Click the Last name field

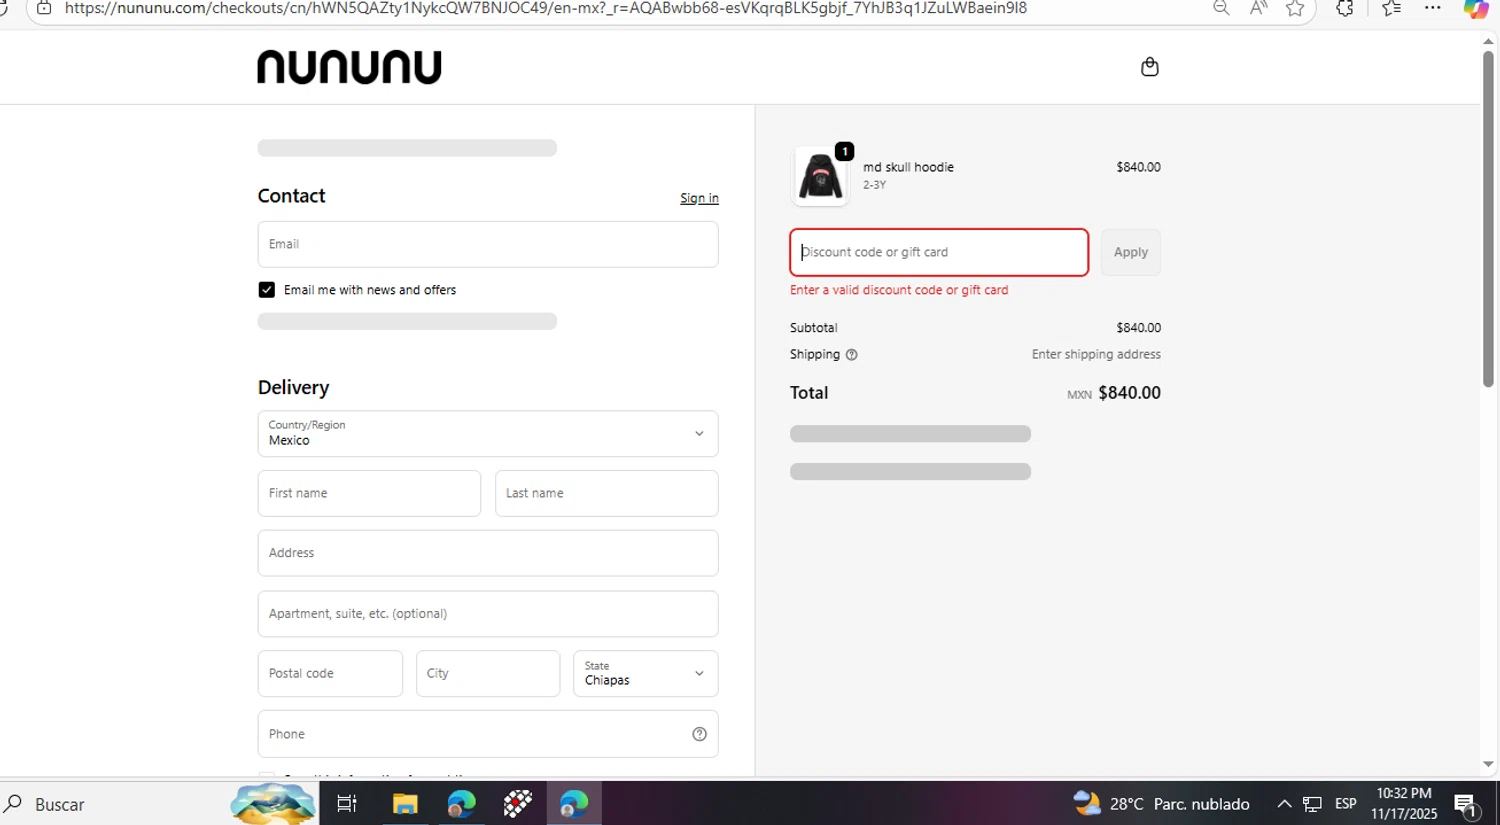pos(607,493)
